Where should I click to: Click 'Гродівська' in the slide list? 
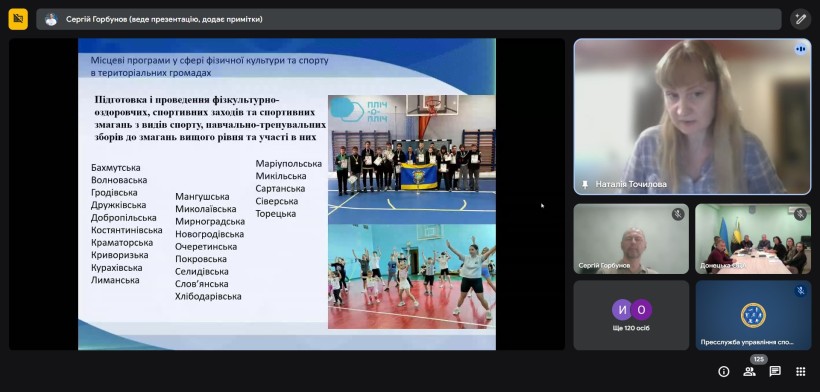pos(114,193)
